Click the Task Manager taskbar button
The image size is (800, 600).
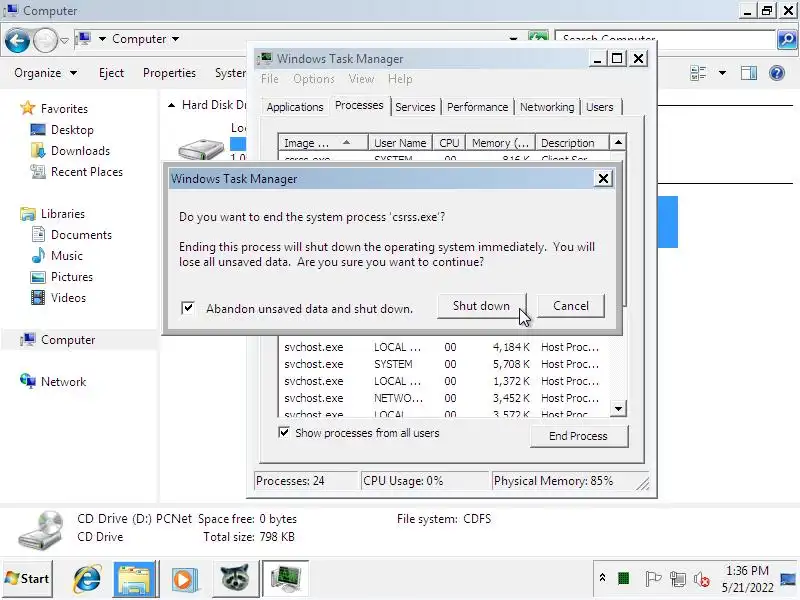pyautogui.click(x=285, y=579)
